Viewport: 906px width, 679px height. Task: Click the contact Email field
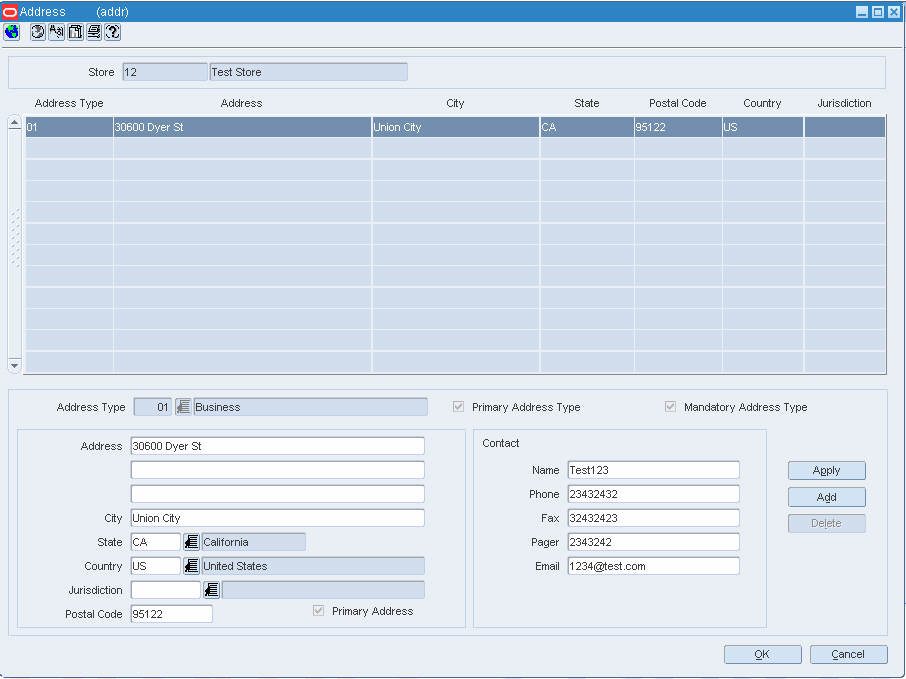pyautogui.click(x=653, y=566)
